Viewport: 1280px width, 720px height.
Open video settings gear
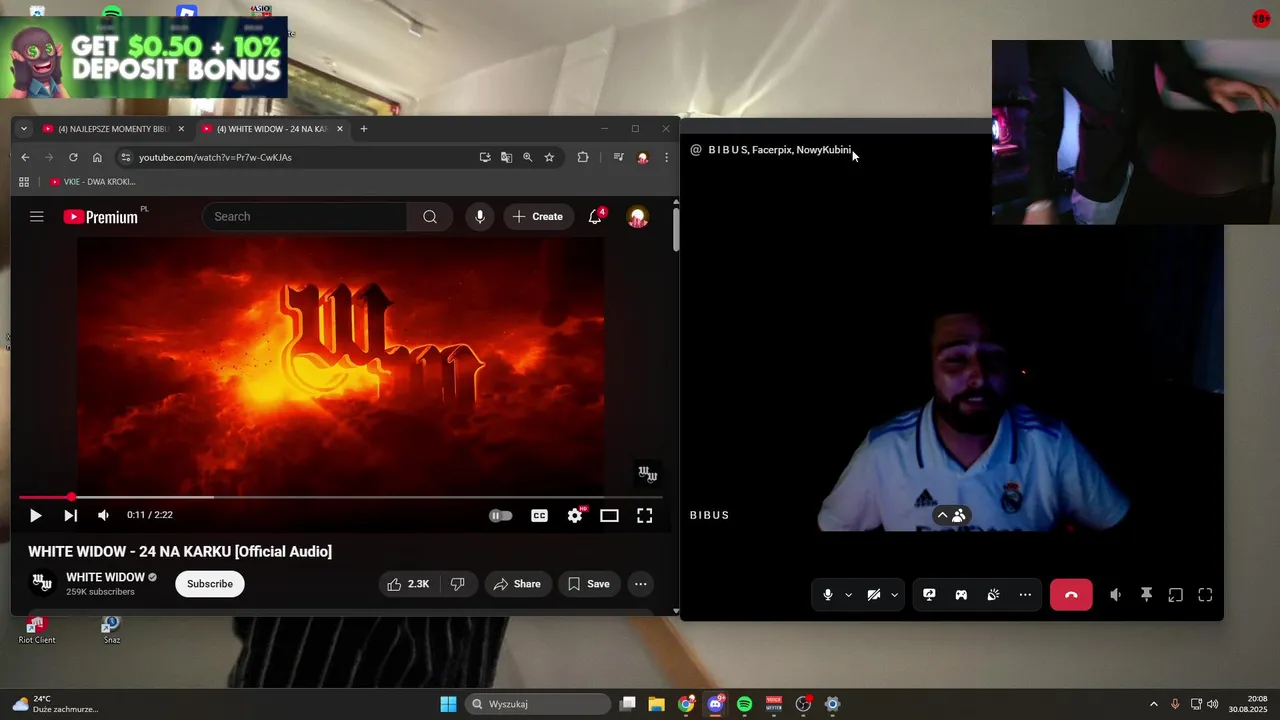[x=575, y=515]
